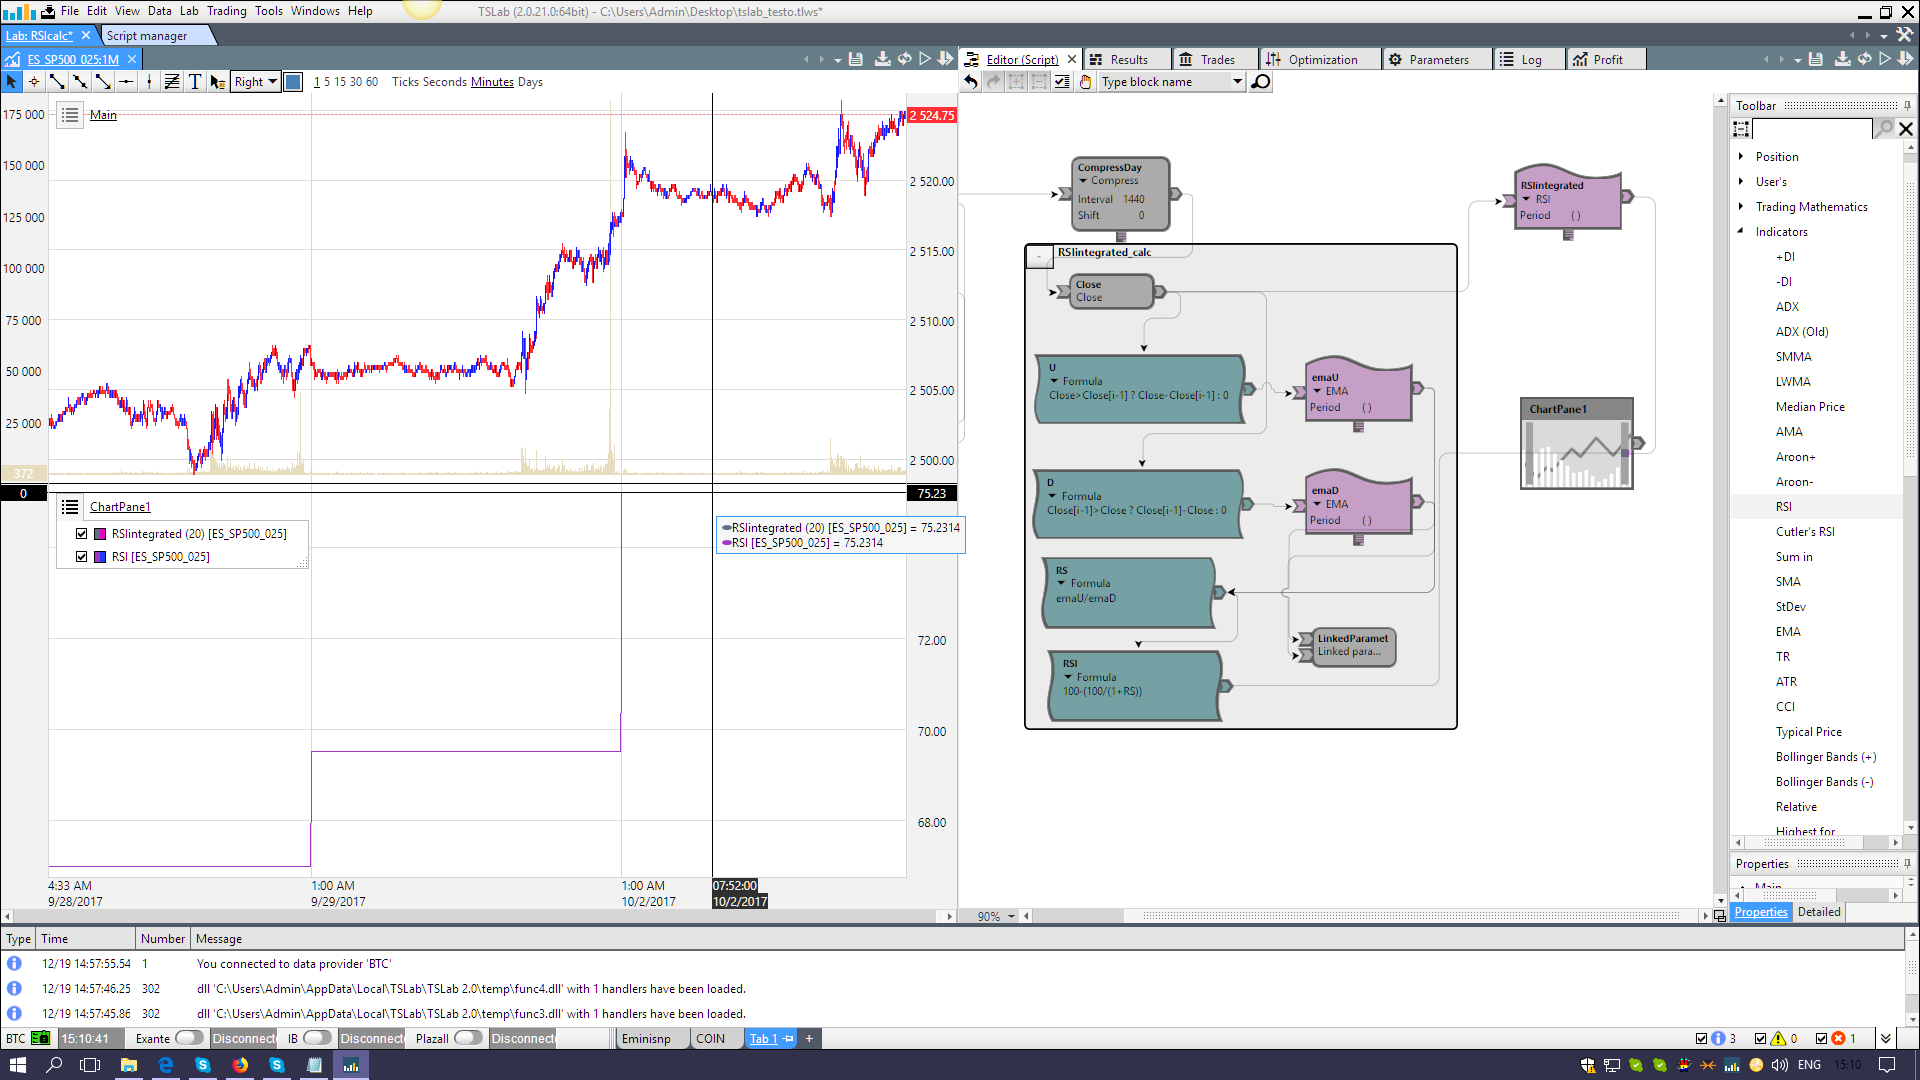Click the TSLab icon in the taskbar

click(351, 1065)
